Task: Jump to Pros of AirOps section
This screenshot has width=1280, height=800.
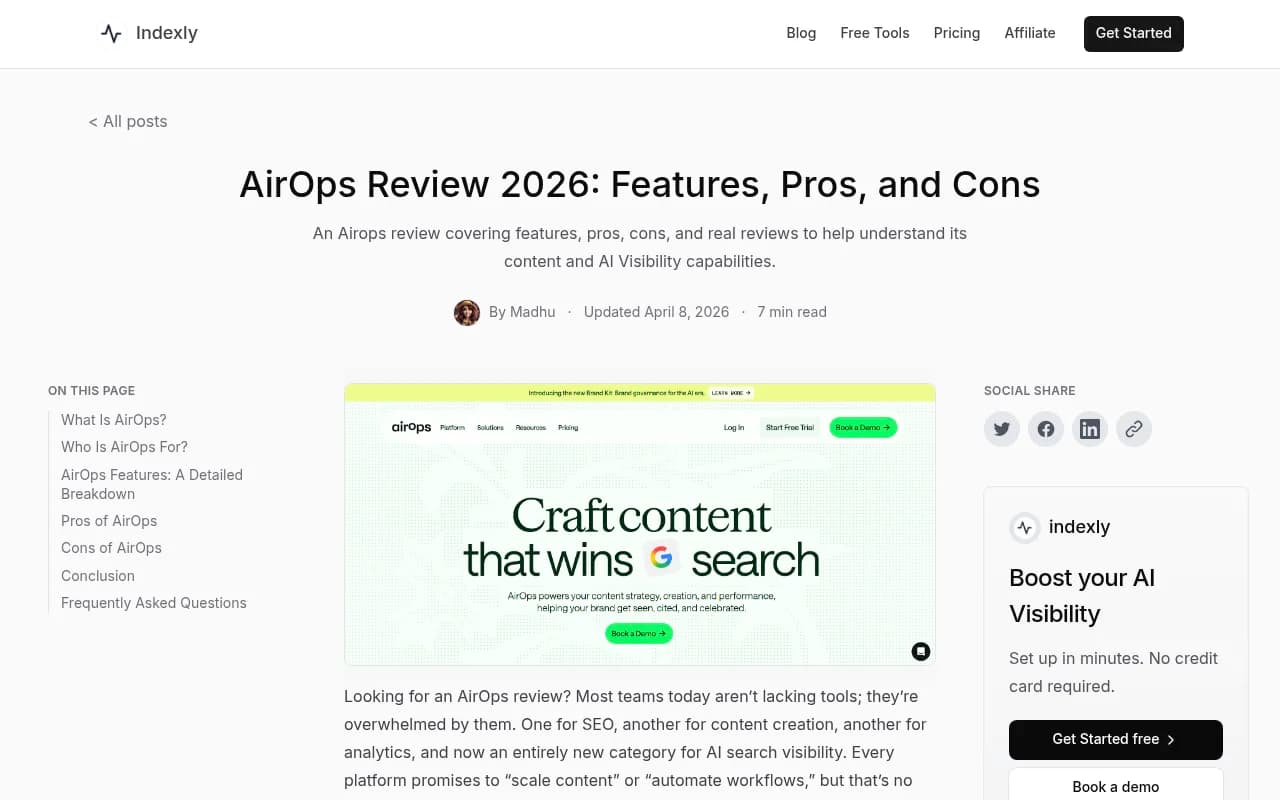Action: 109,521
